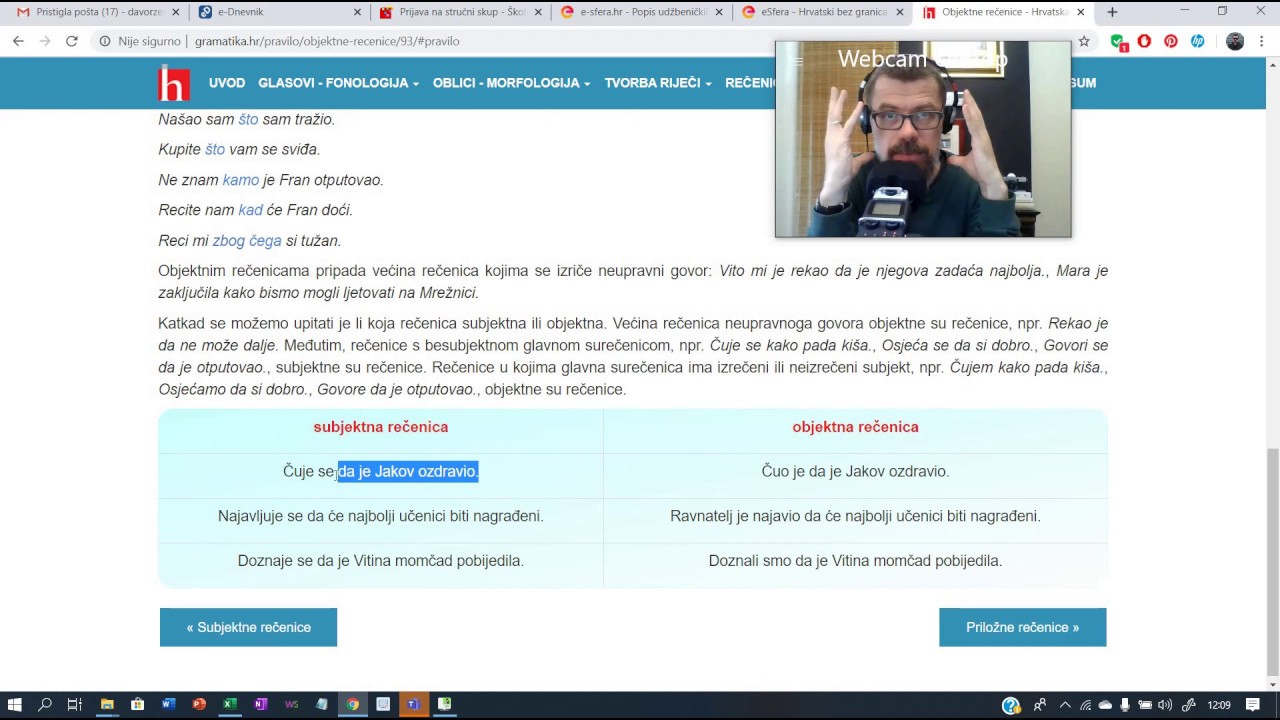Image resolution: width=1280 pixels, height=720 pixels.
Task: Open the Uvod menu item
Action: [227, 83]
